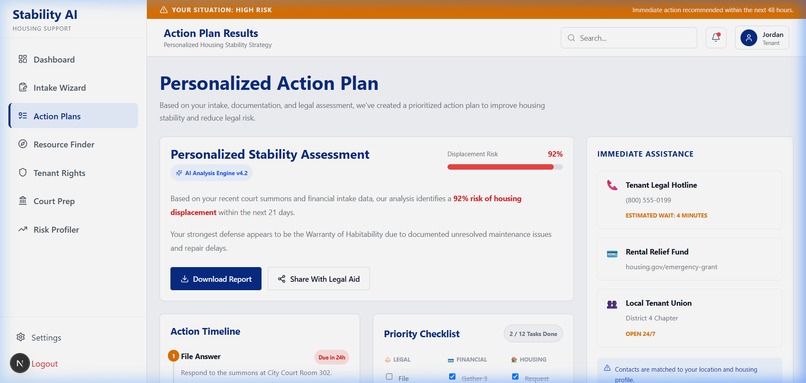
Task: Open Jordan Tenant profile button
Action: 762,38
